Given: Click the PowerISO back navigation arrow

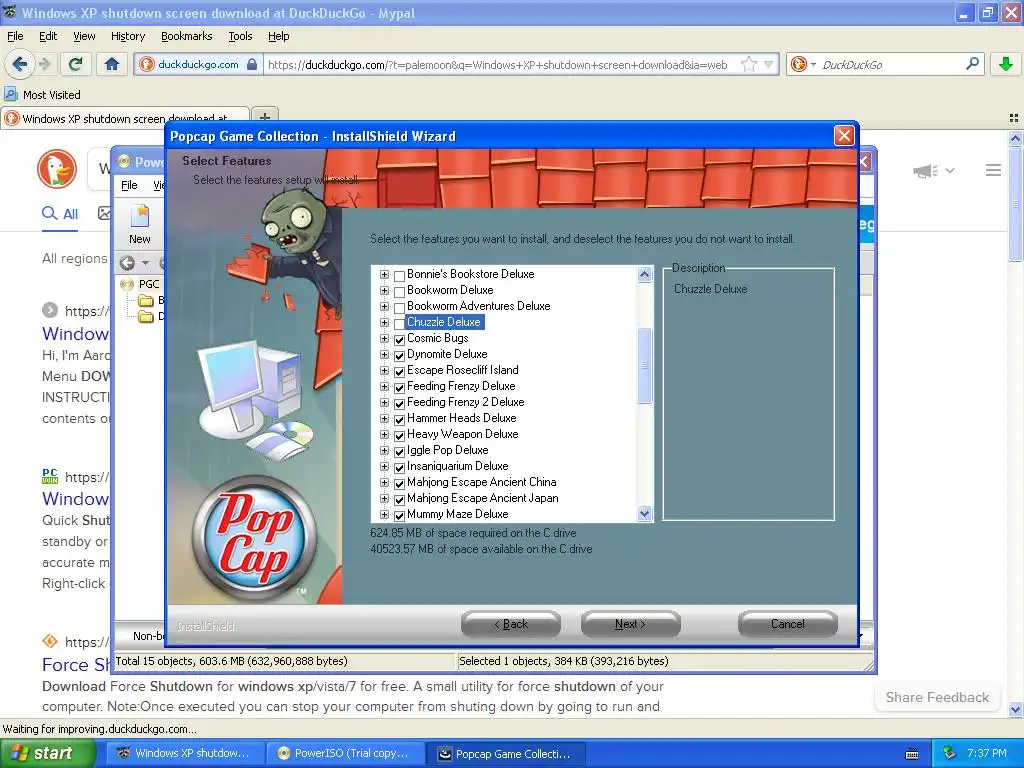Looking at the screenshot, I should (127, 263).
